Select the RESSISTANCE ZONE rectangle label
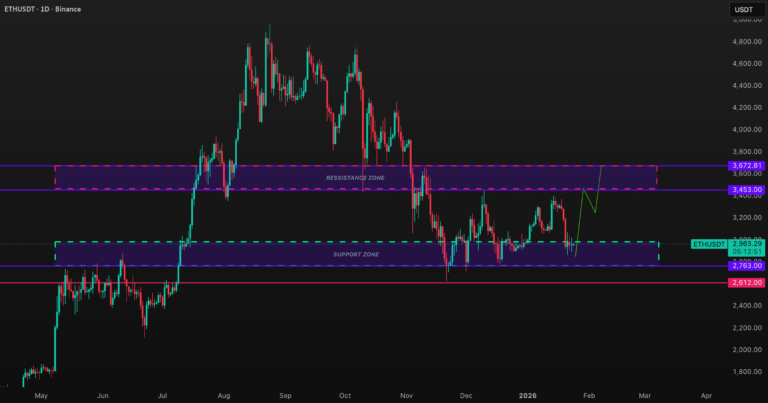The image size is (768, 403). pos(355,178)
